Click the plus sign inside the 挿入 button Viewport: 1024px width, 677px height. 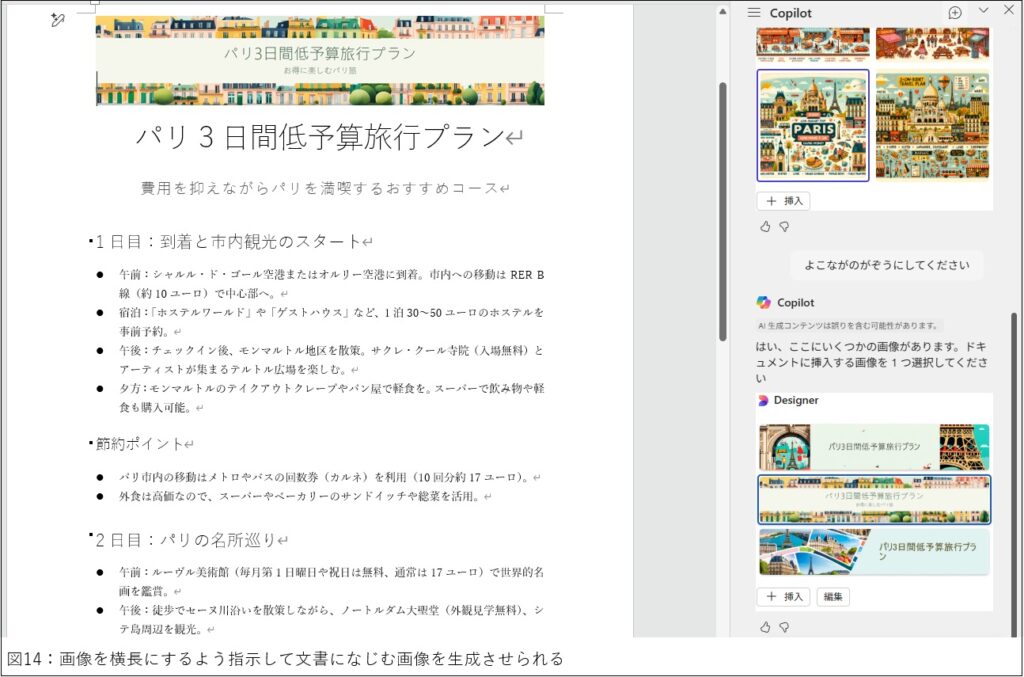[771, 200]
